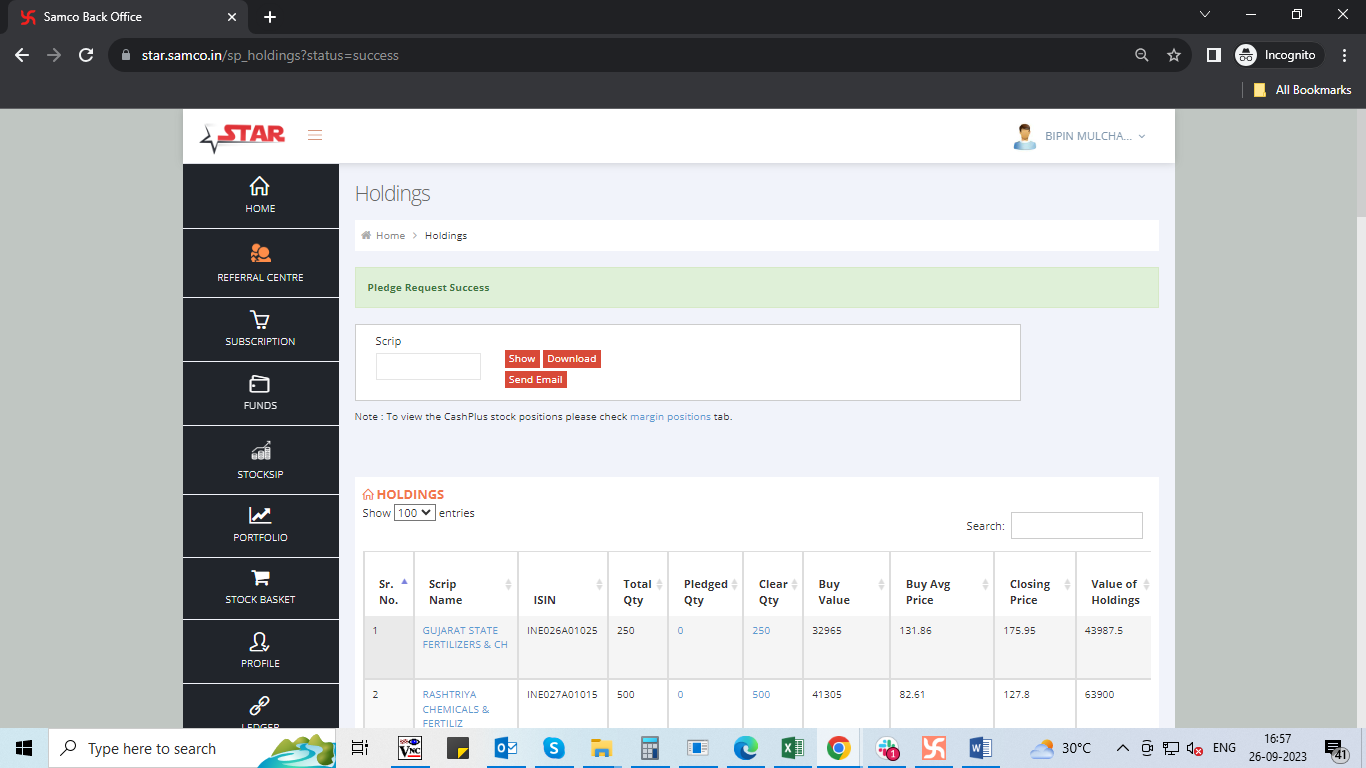Show hidden system tray icons
Screen dimensions: 1366x768
point(1122,748)
